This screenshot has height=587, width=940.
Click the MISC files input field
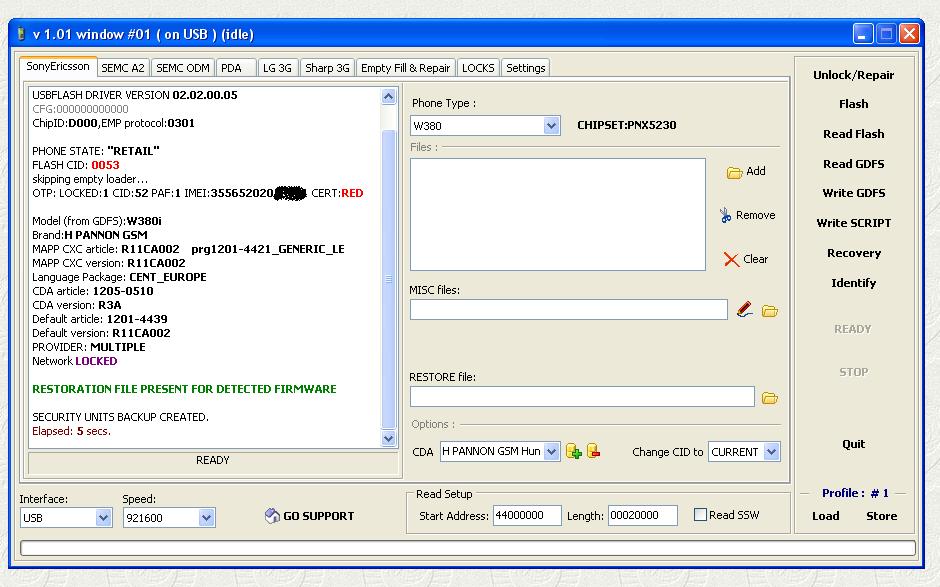(x=568, y=309)
